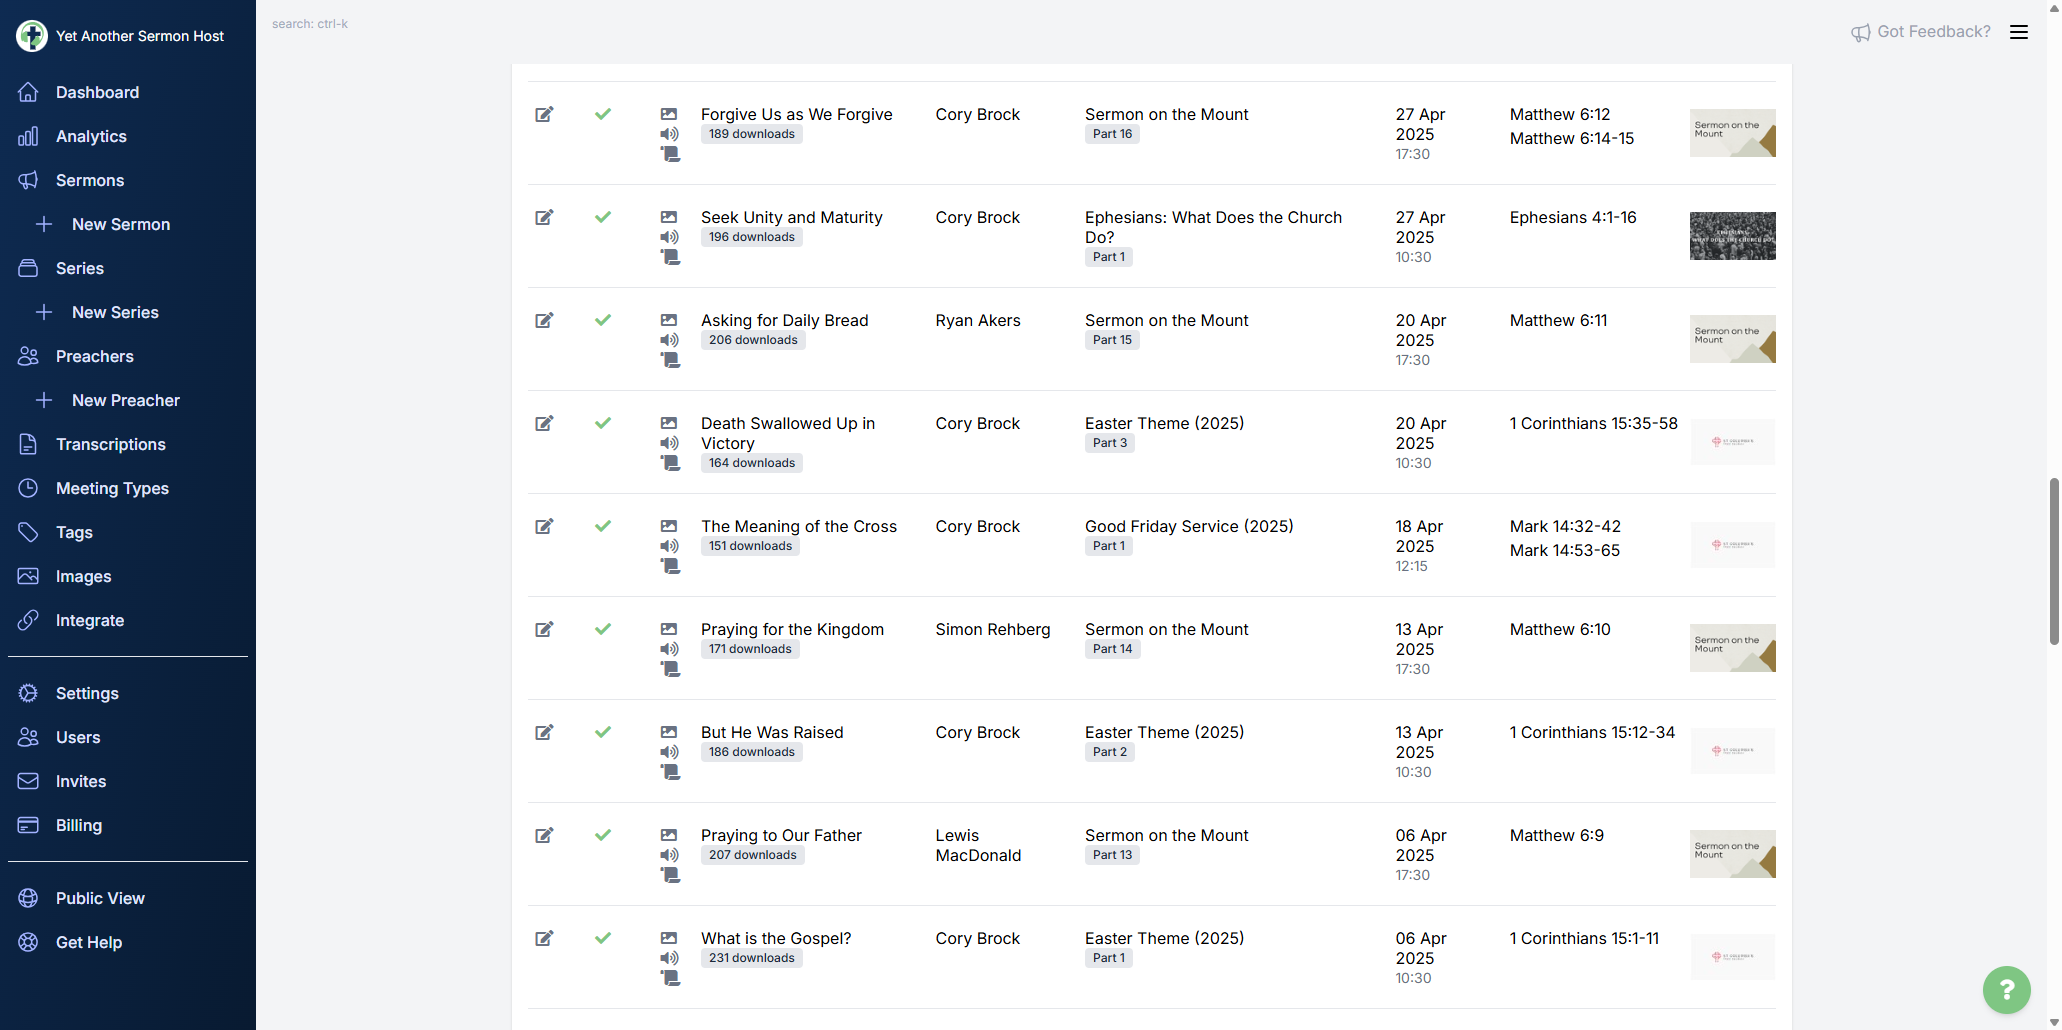Viewport: 2062px width, 1030px height.
Task: Open the hamburger menu at top right
Action: pyautogui.click(x=2019, y=32)
